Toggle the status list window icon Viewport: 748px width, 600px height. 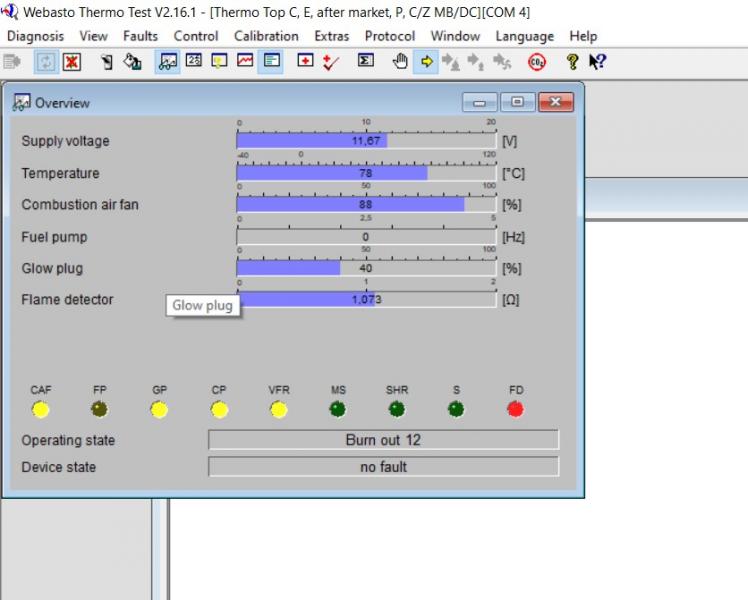(x=271, y=62)
